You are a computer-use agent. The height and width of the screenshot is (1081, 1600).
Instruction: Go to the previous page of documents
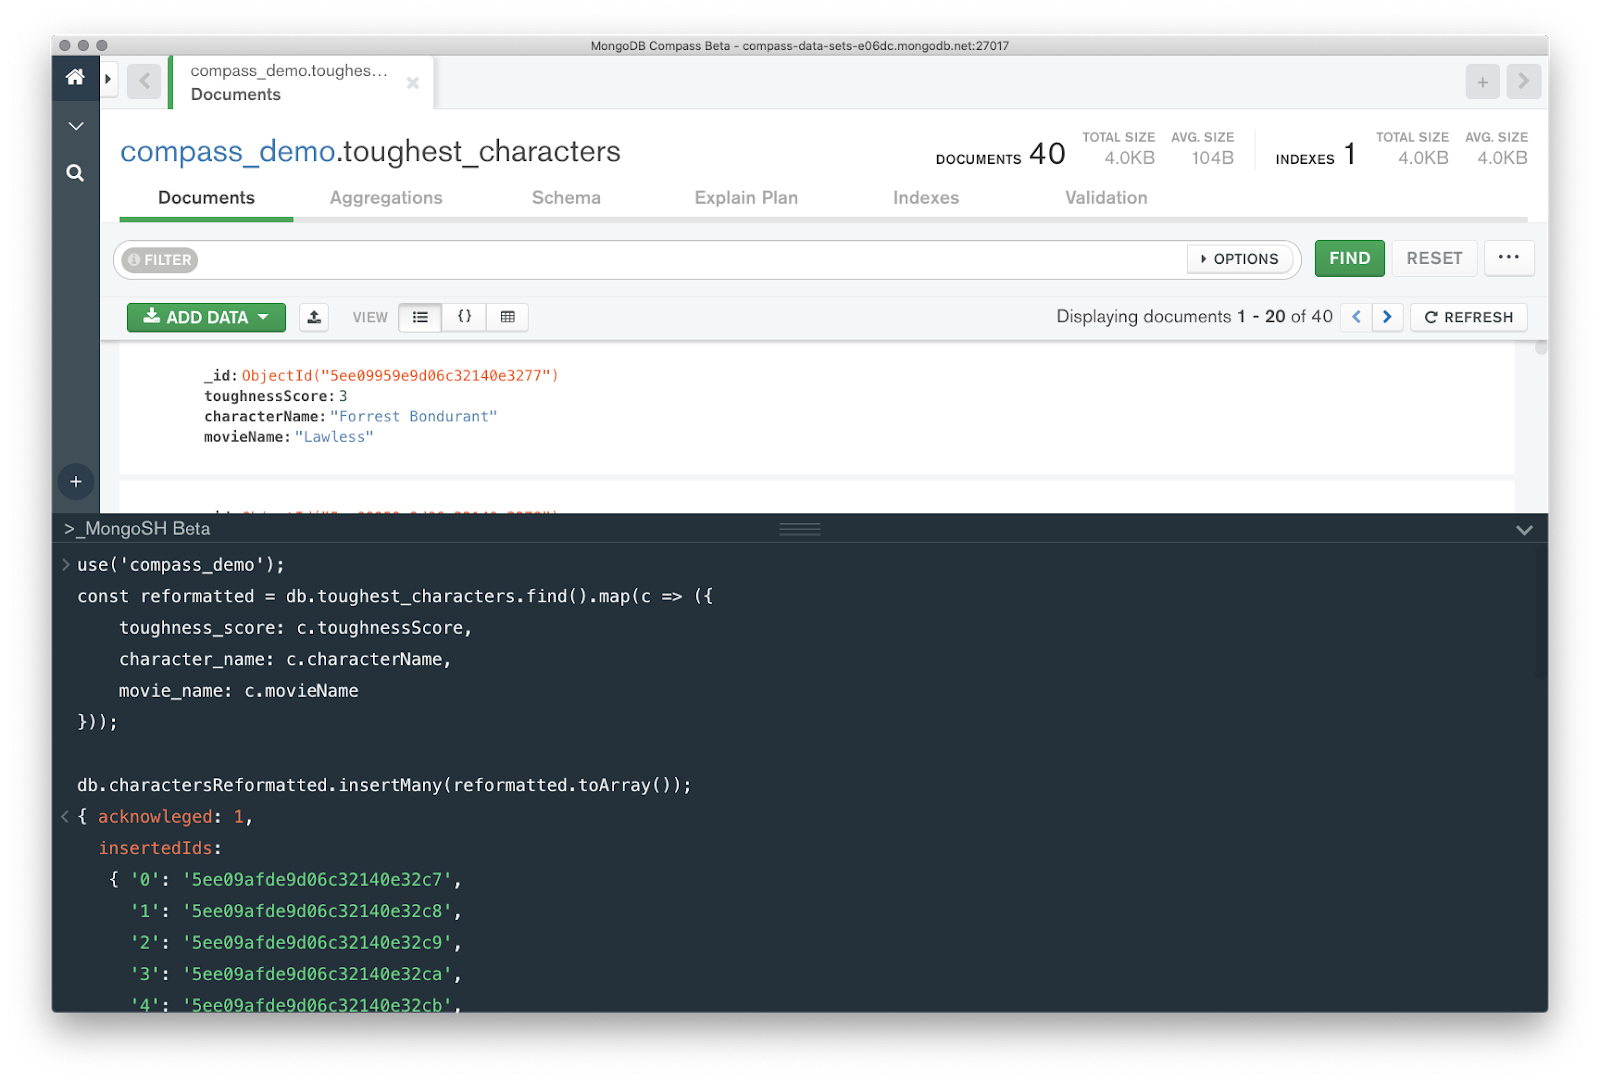coord(1356,317)
